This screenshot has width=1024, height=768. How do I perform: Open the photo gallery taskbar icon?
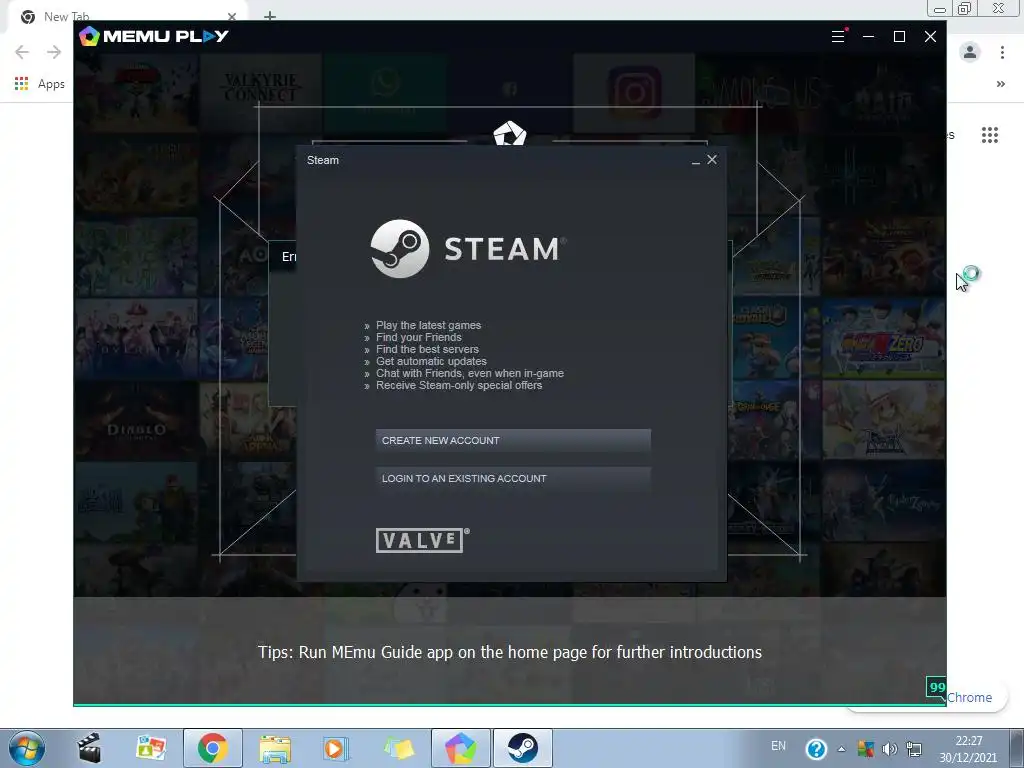151,748
